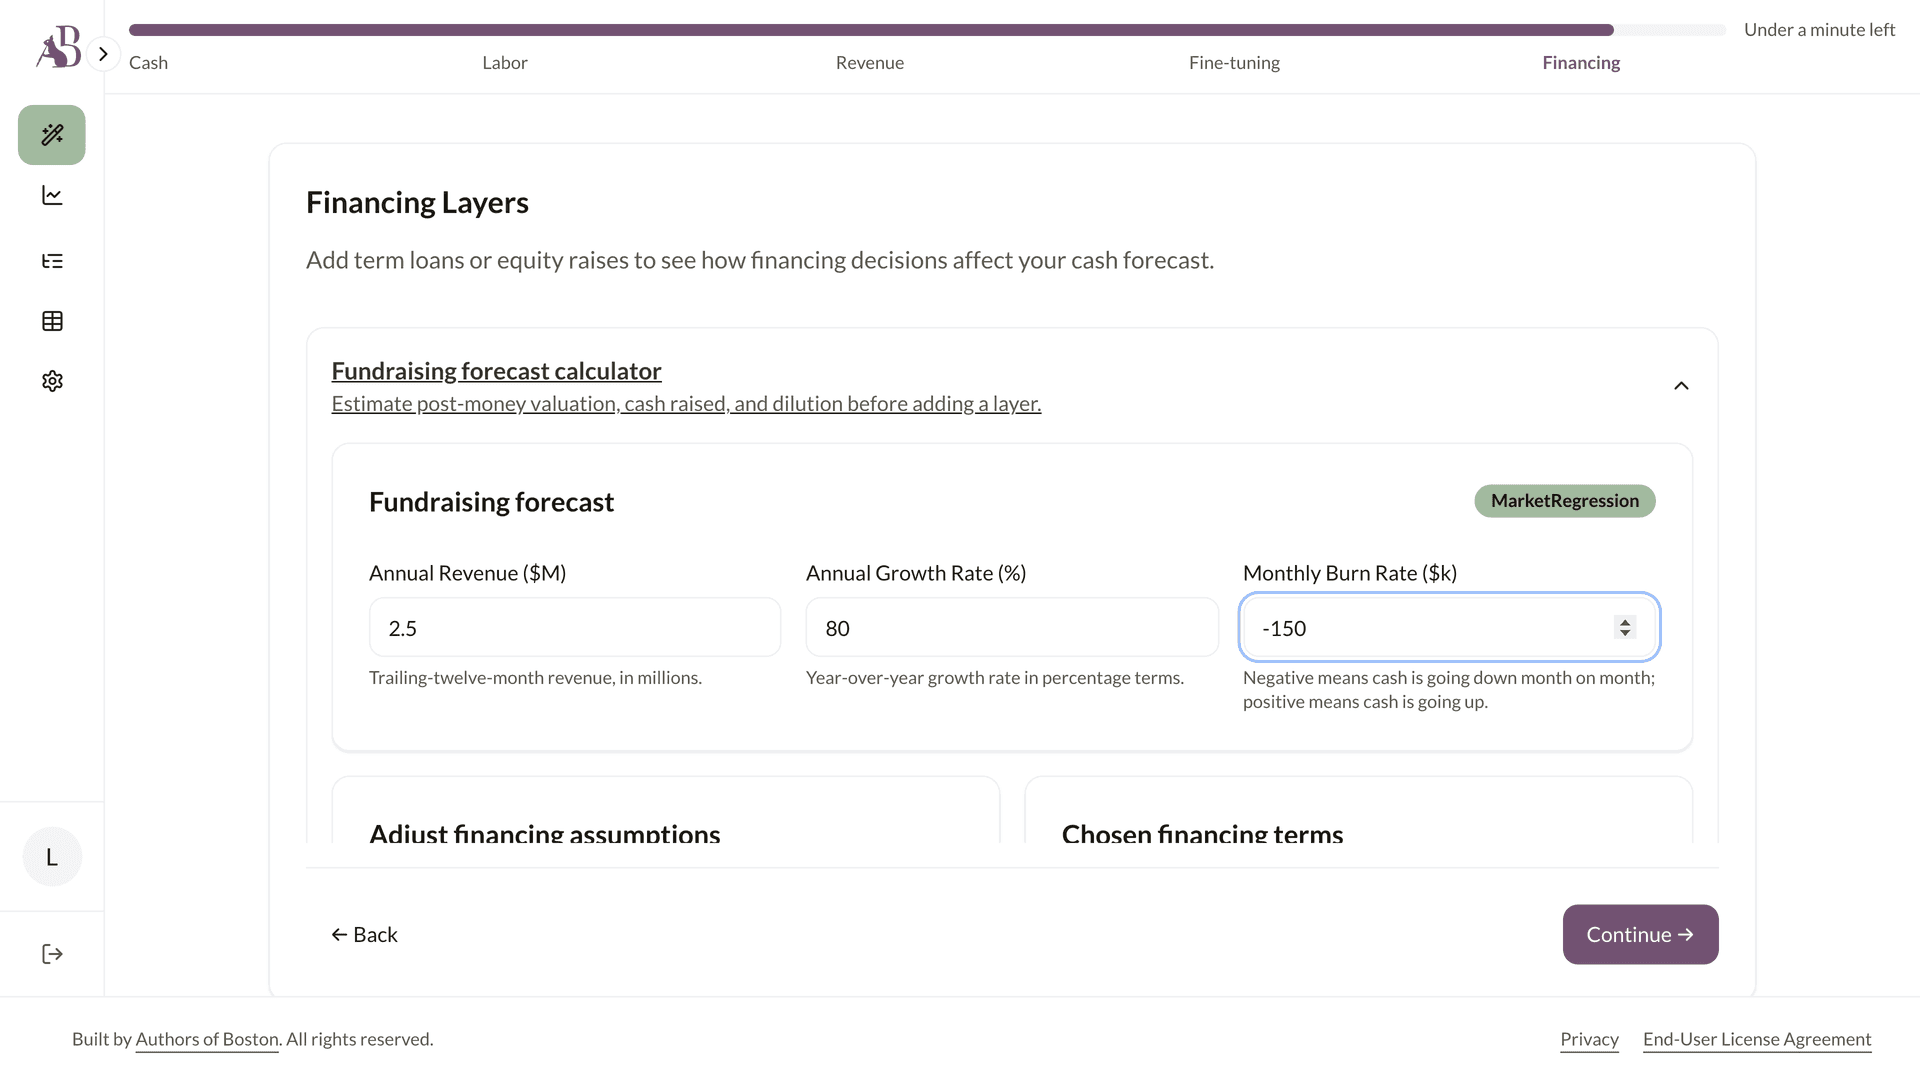Screen dimensions: 1920x1080
Task: Go to the Cash step
Action: coord(148,63)
